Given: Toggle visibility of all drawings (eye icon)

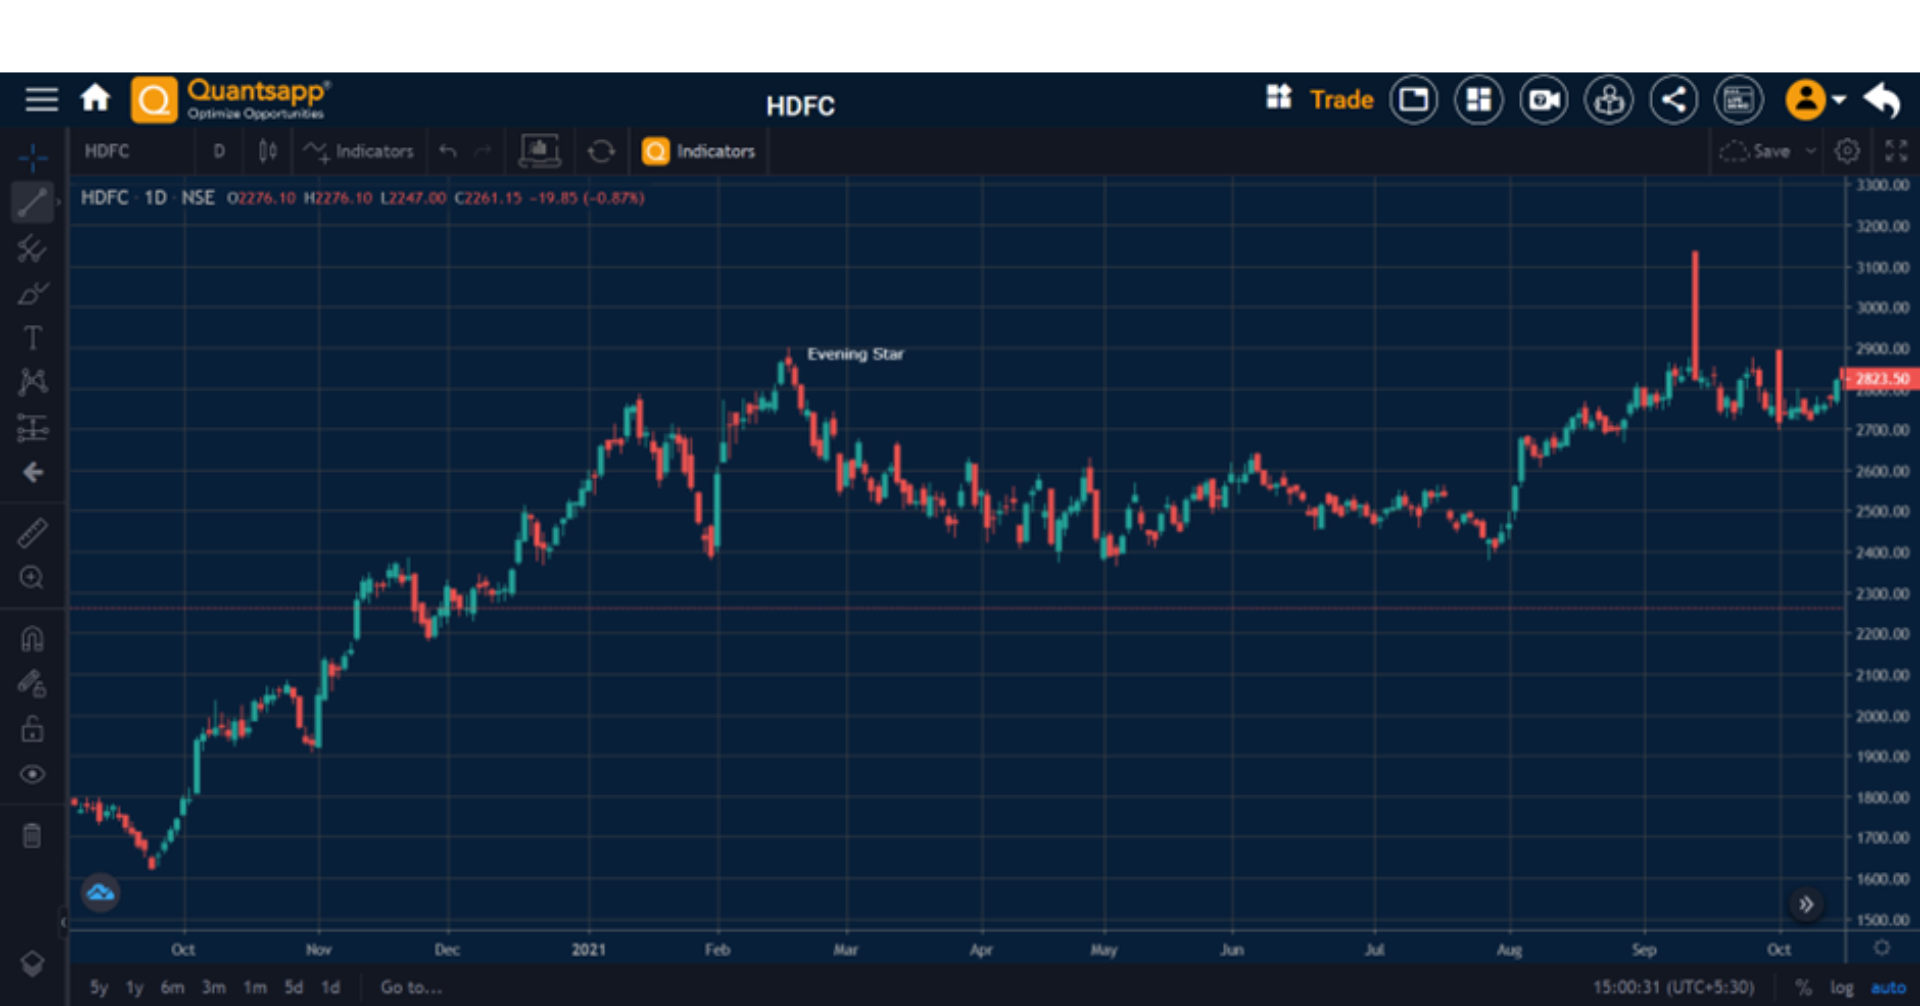Looking at the screenshot, I should click(33, 774).
